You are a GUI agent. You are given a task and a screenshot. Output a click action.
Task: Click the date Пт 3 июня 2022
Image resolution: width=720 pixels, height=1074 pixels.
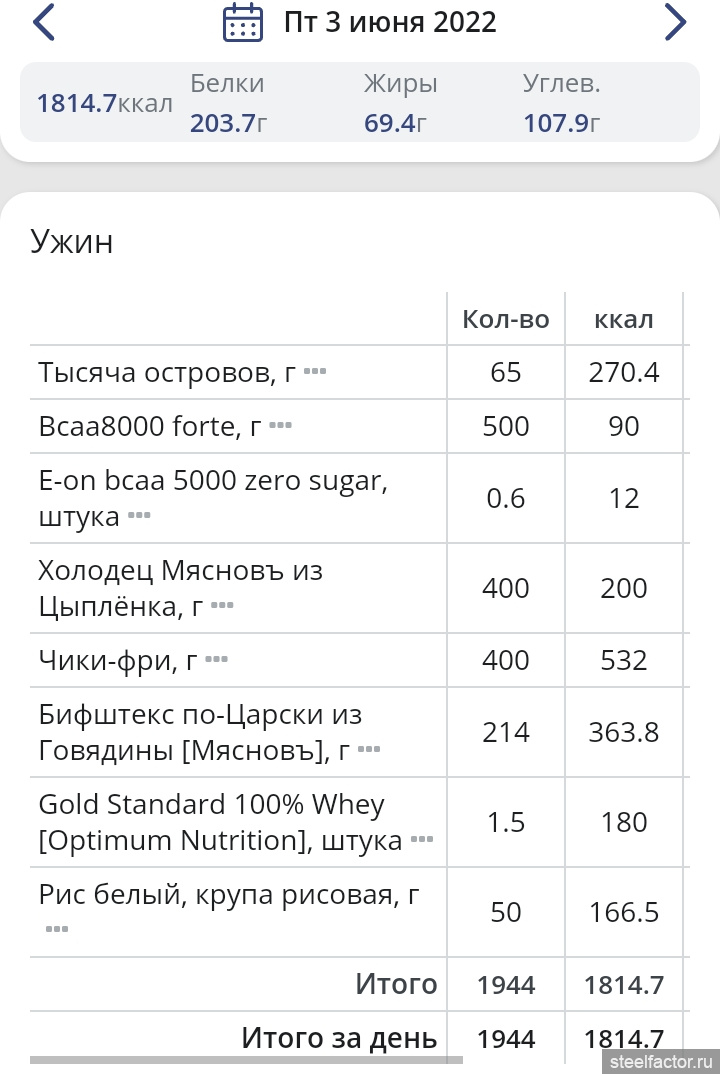pos(390,23)
